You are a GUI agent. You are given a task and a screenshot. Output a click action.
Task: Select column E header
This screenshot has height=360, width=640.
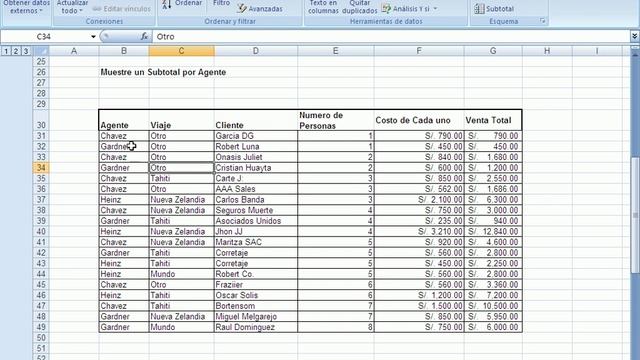pyautogui.click(x=336, y=51)
